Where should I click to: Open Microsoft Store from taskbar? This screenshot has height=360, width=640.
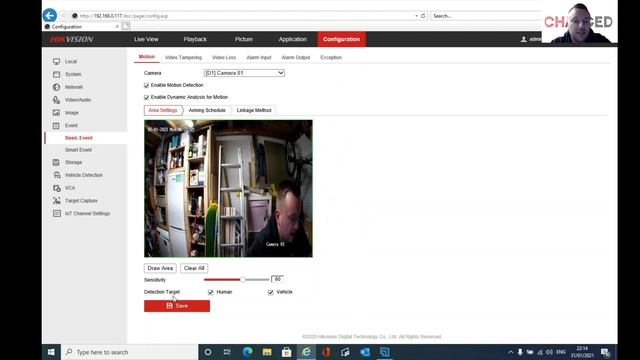[x=287, y=352]
